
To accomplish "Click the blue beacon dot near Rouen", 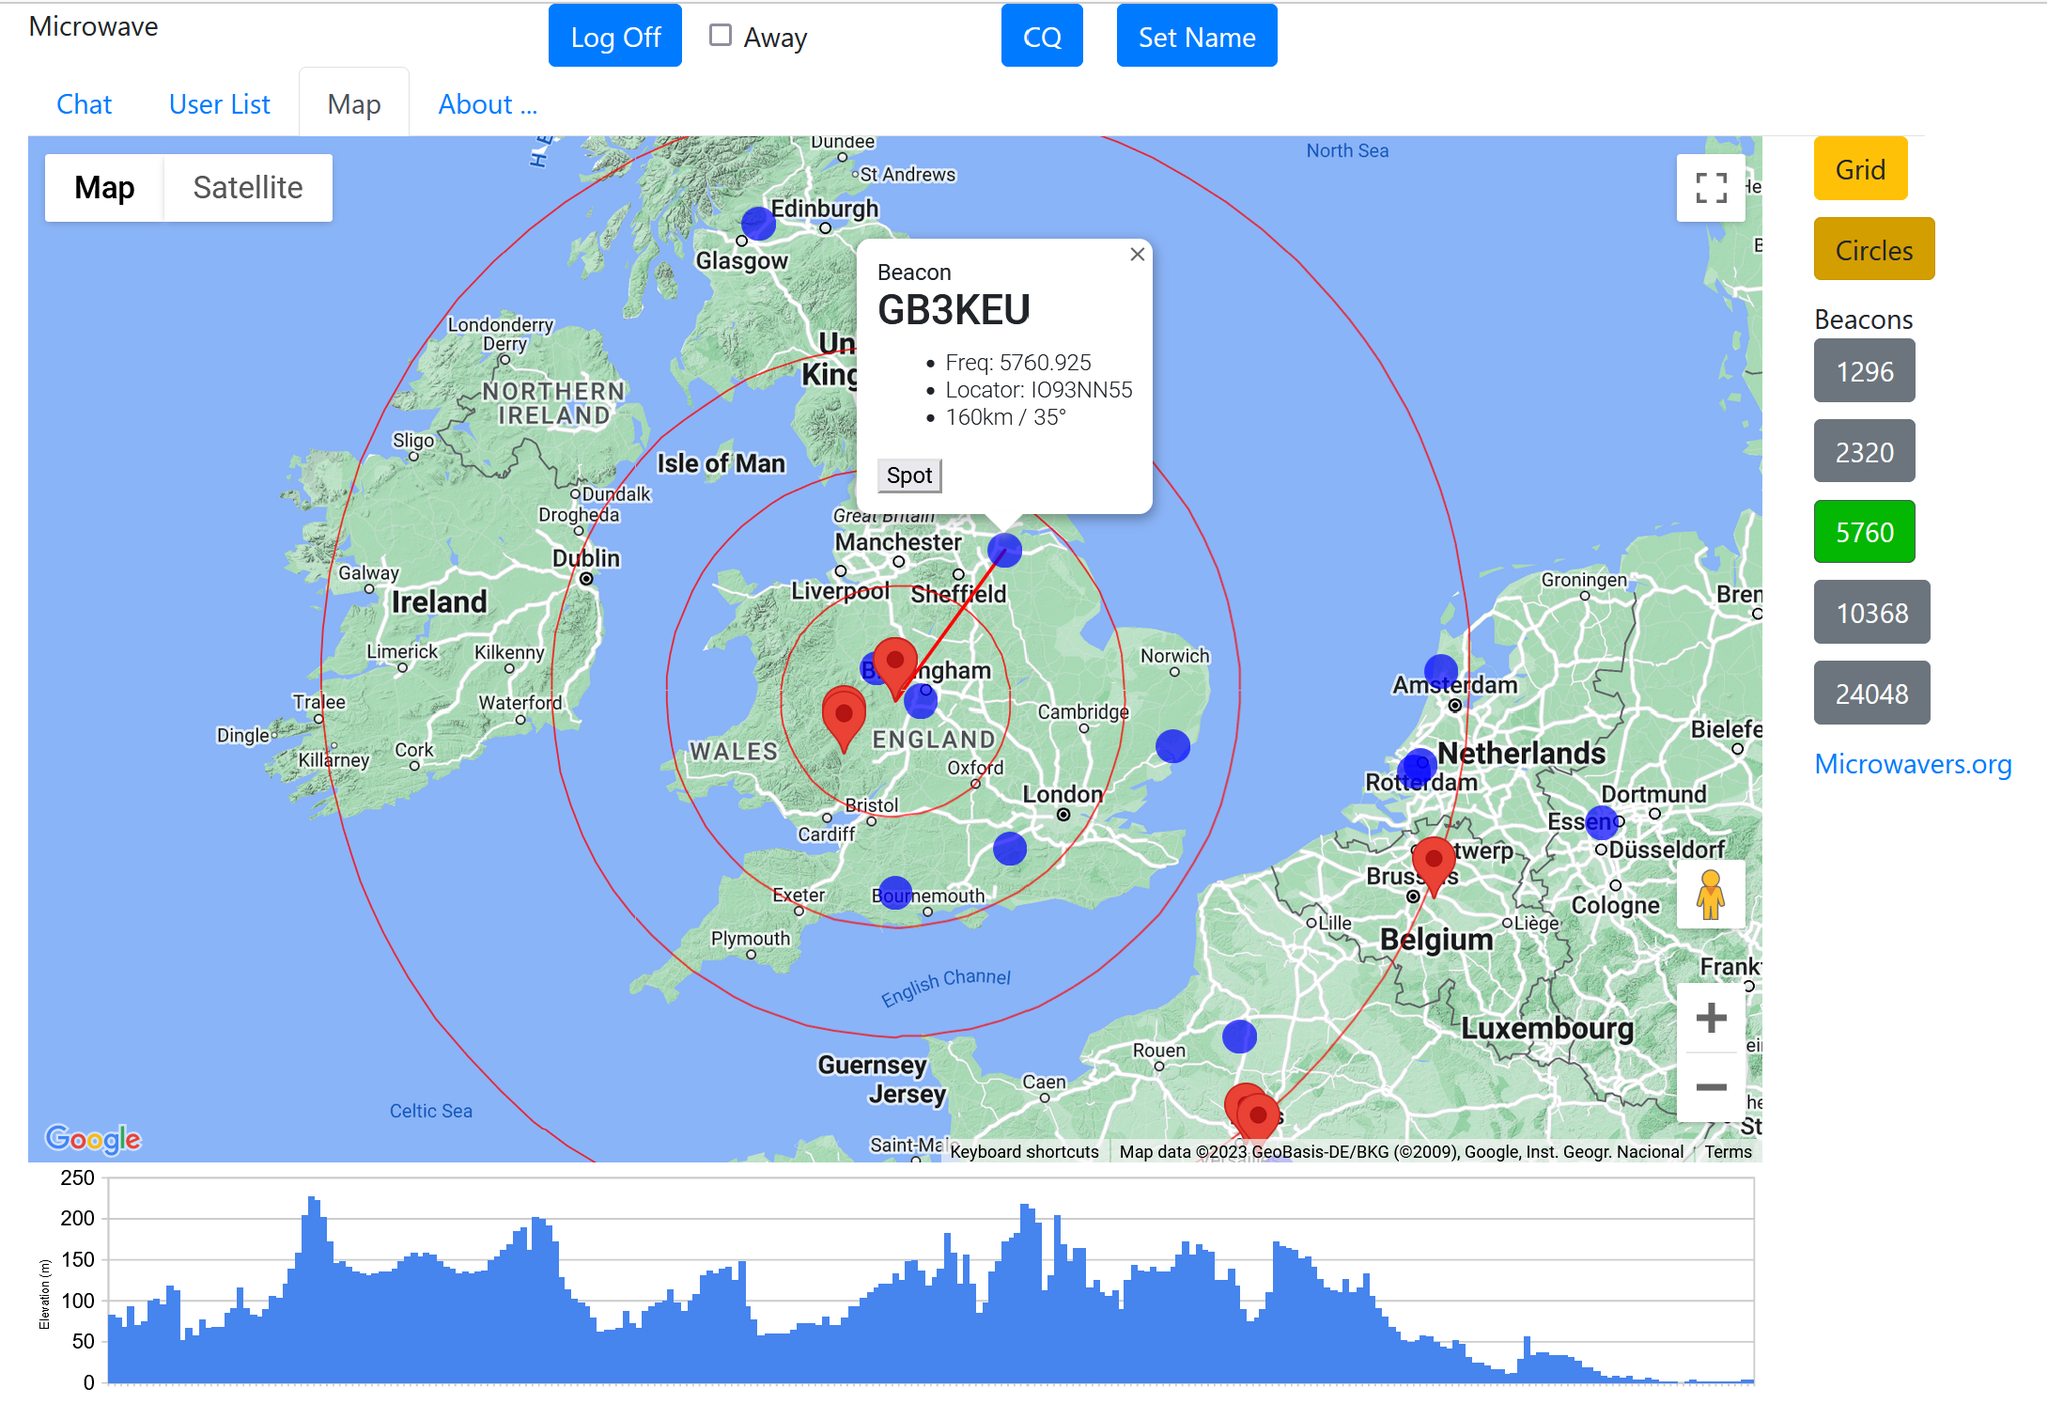I will coord(1239,1036).
